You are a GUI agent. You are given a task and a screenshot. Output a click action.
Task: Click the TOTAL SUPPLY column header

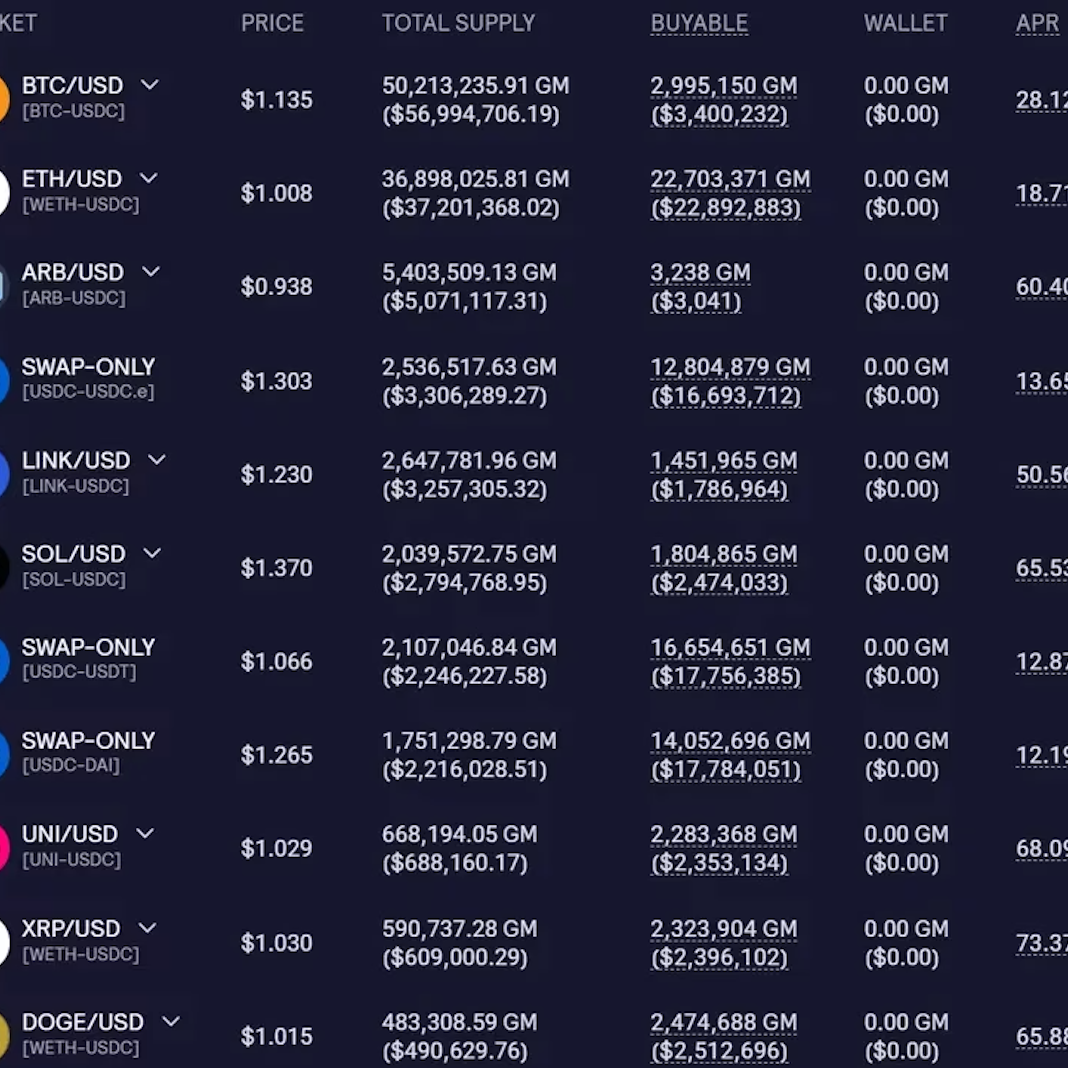coord(458,23)
